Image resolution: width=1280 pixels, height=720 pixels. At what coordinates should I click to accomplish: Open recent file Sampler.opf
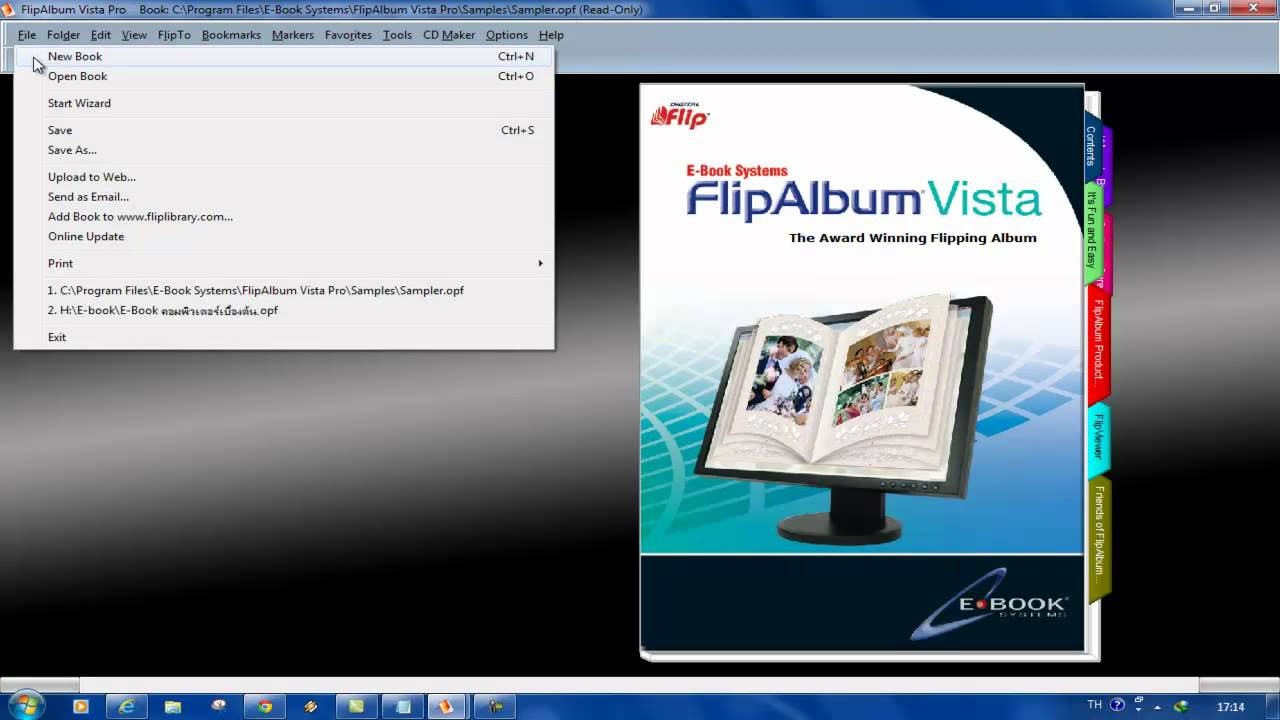tap(284, 291)
